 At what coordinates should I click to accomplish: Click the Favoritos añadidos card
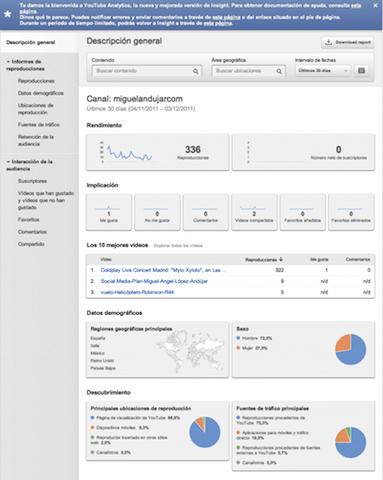(303, 212)
